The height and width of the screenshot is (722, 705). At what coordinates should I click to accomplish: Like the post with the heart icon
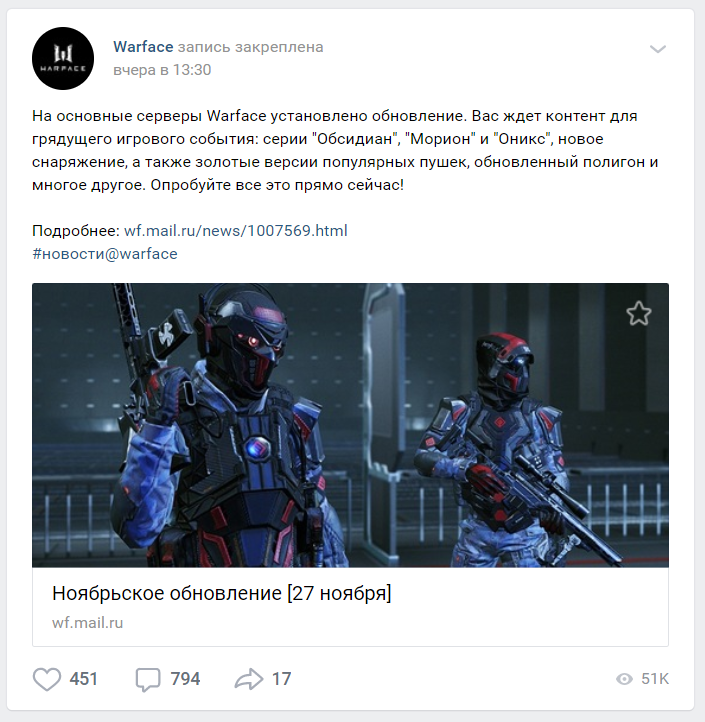pos(47,679)
